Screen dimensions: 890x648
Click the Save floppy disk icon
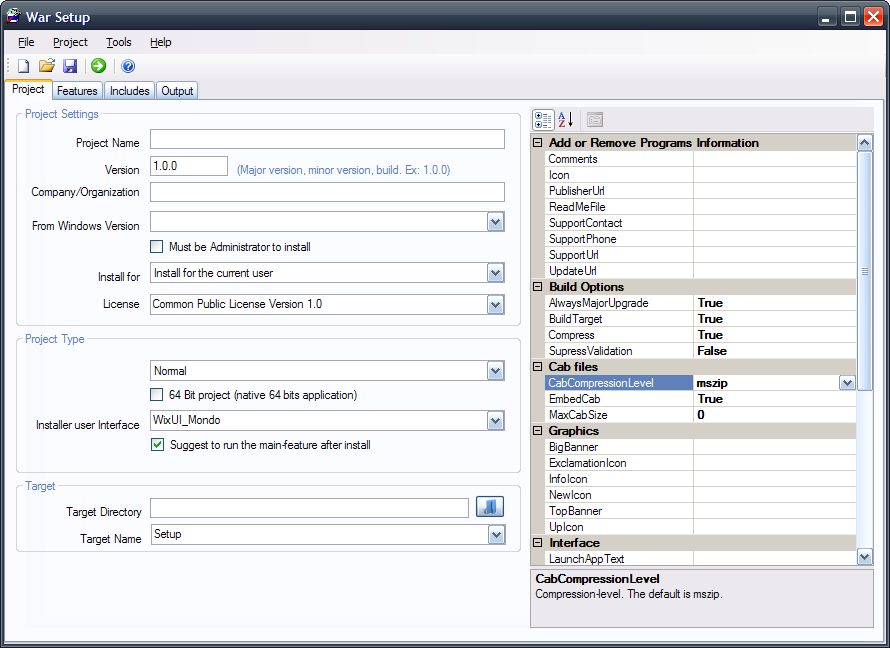pyautogui.click(x=70, y=66)
